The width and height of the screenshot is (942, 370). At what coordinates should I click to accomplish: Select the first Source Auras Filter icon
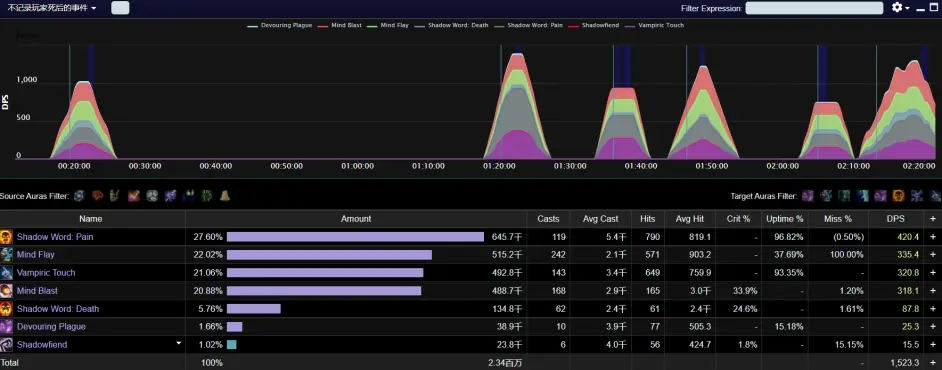tap(79, 196)
